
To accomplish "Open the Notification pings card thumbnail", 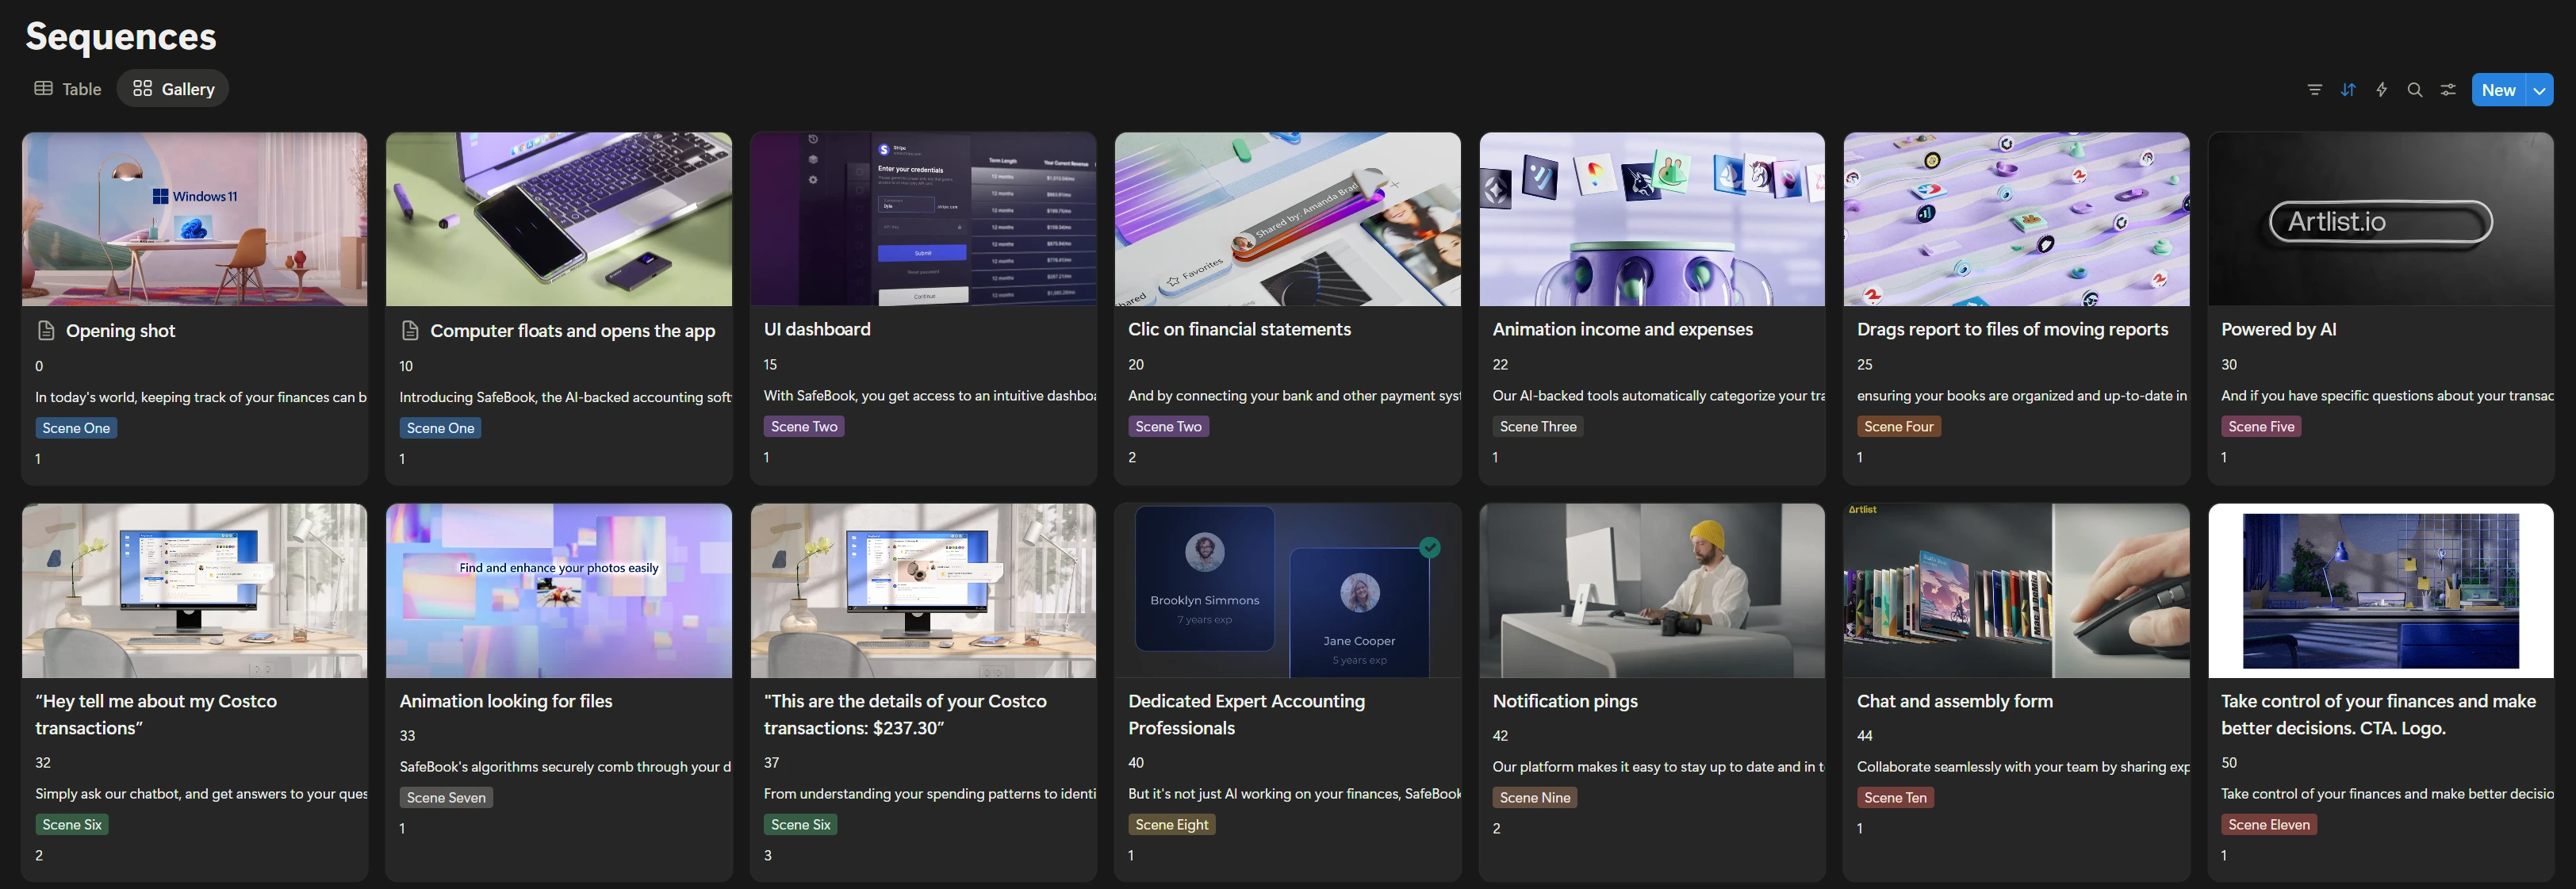I will click(x=1651, y=591).
